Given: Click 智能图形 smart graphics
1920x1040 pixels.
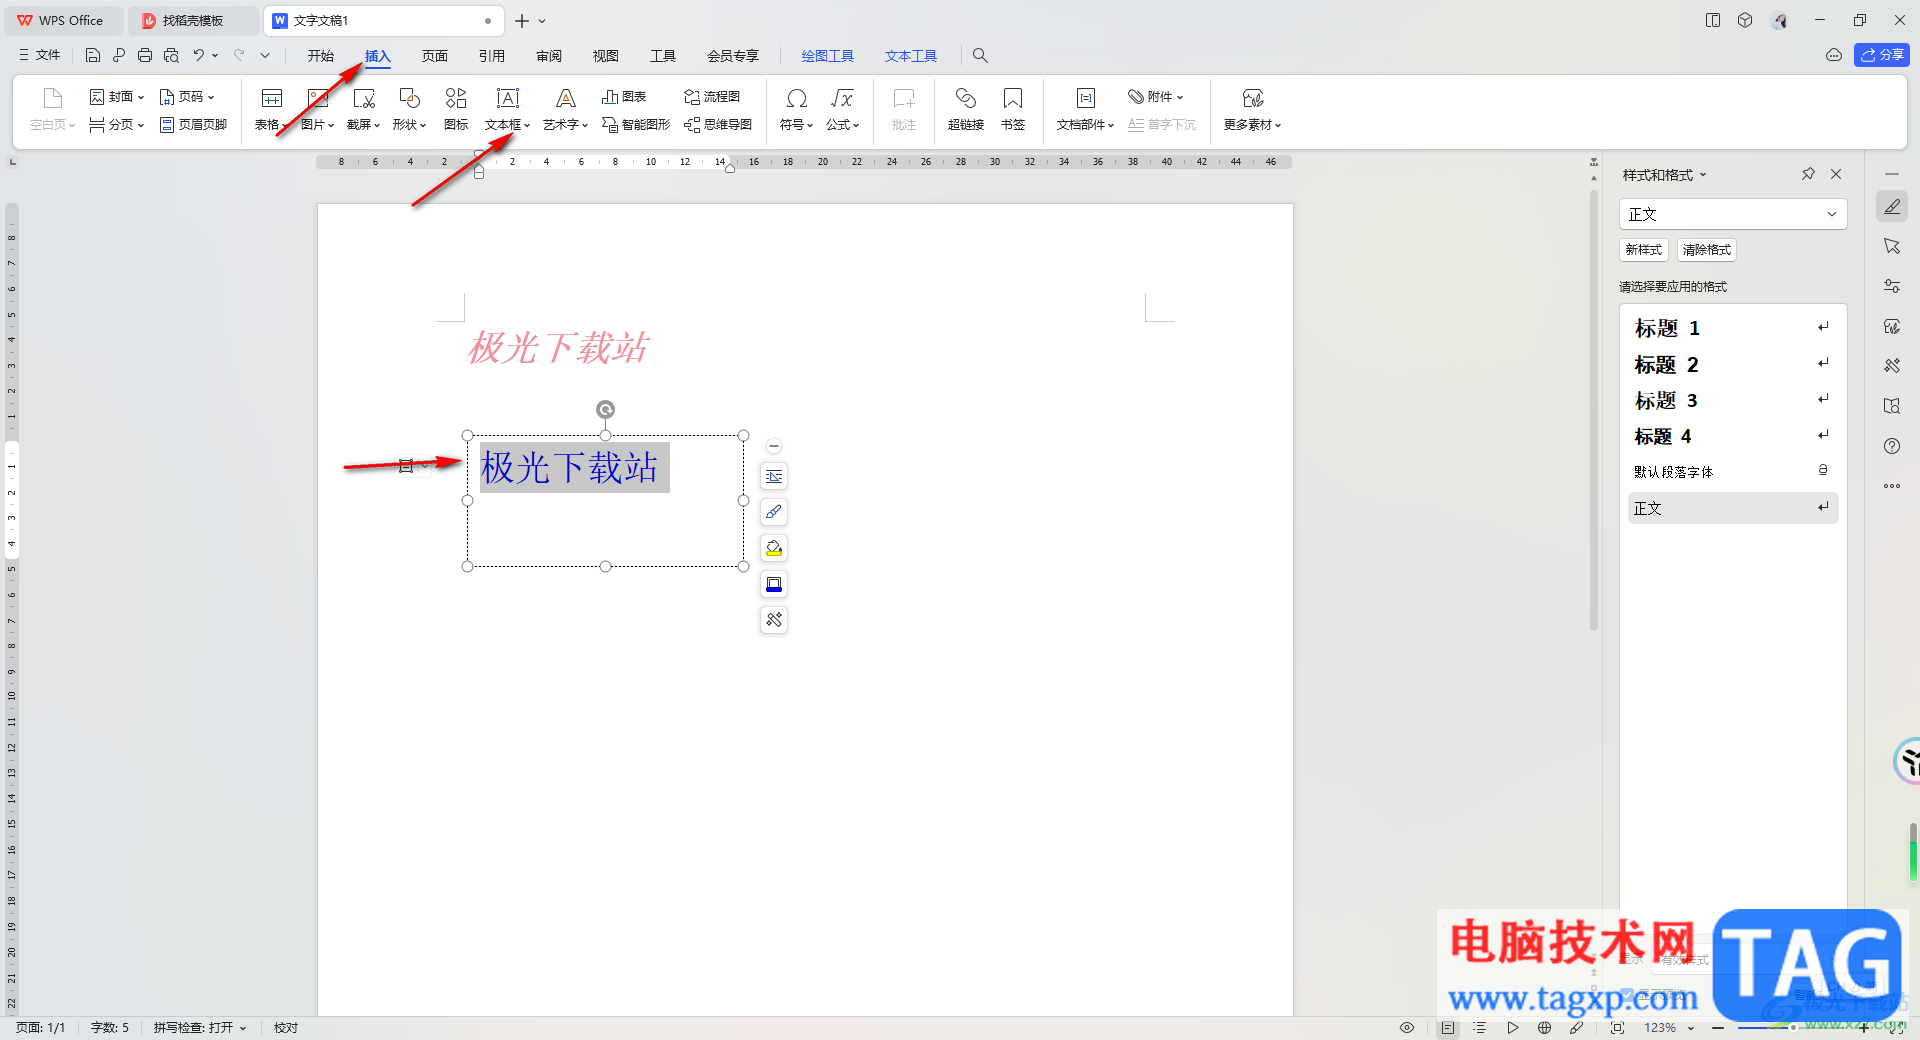Looking at the screenshot, I should click(636, 125).
